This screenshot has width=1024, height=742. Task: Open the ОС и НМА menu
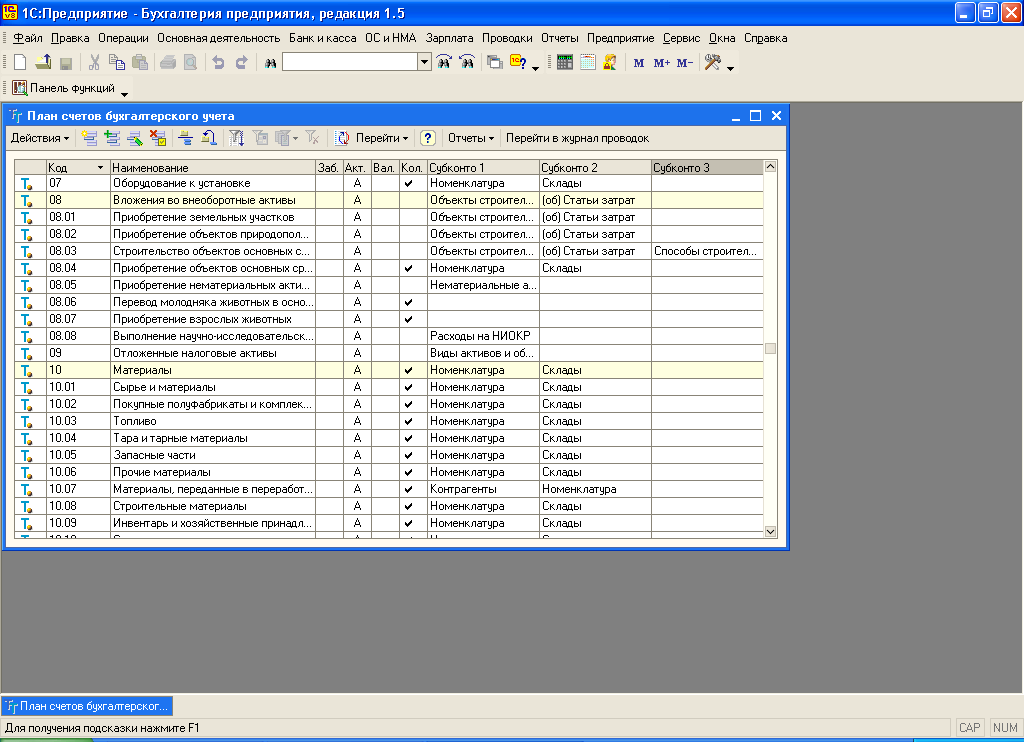pyautogui.click(x=391, y=38)
